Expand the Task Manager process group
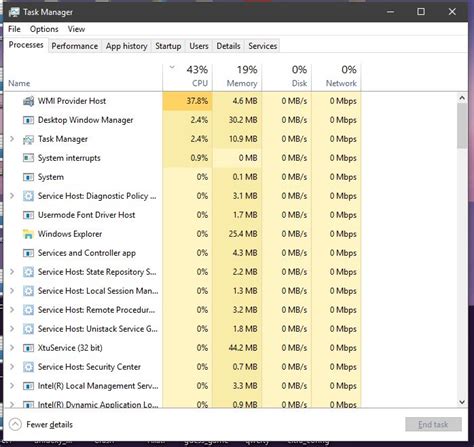The image size is (474, 447). coord(12,139)
